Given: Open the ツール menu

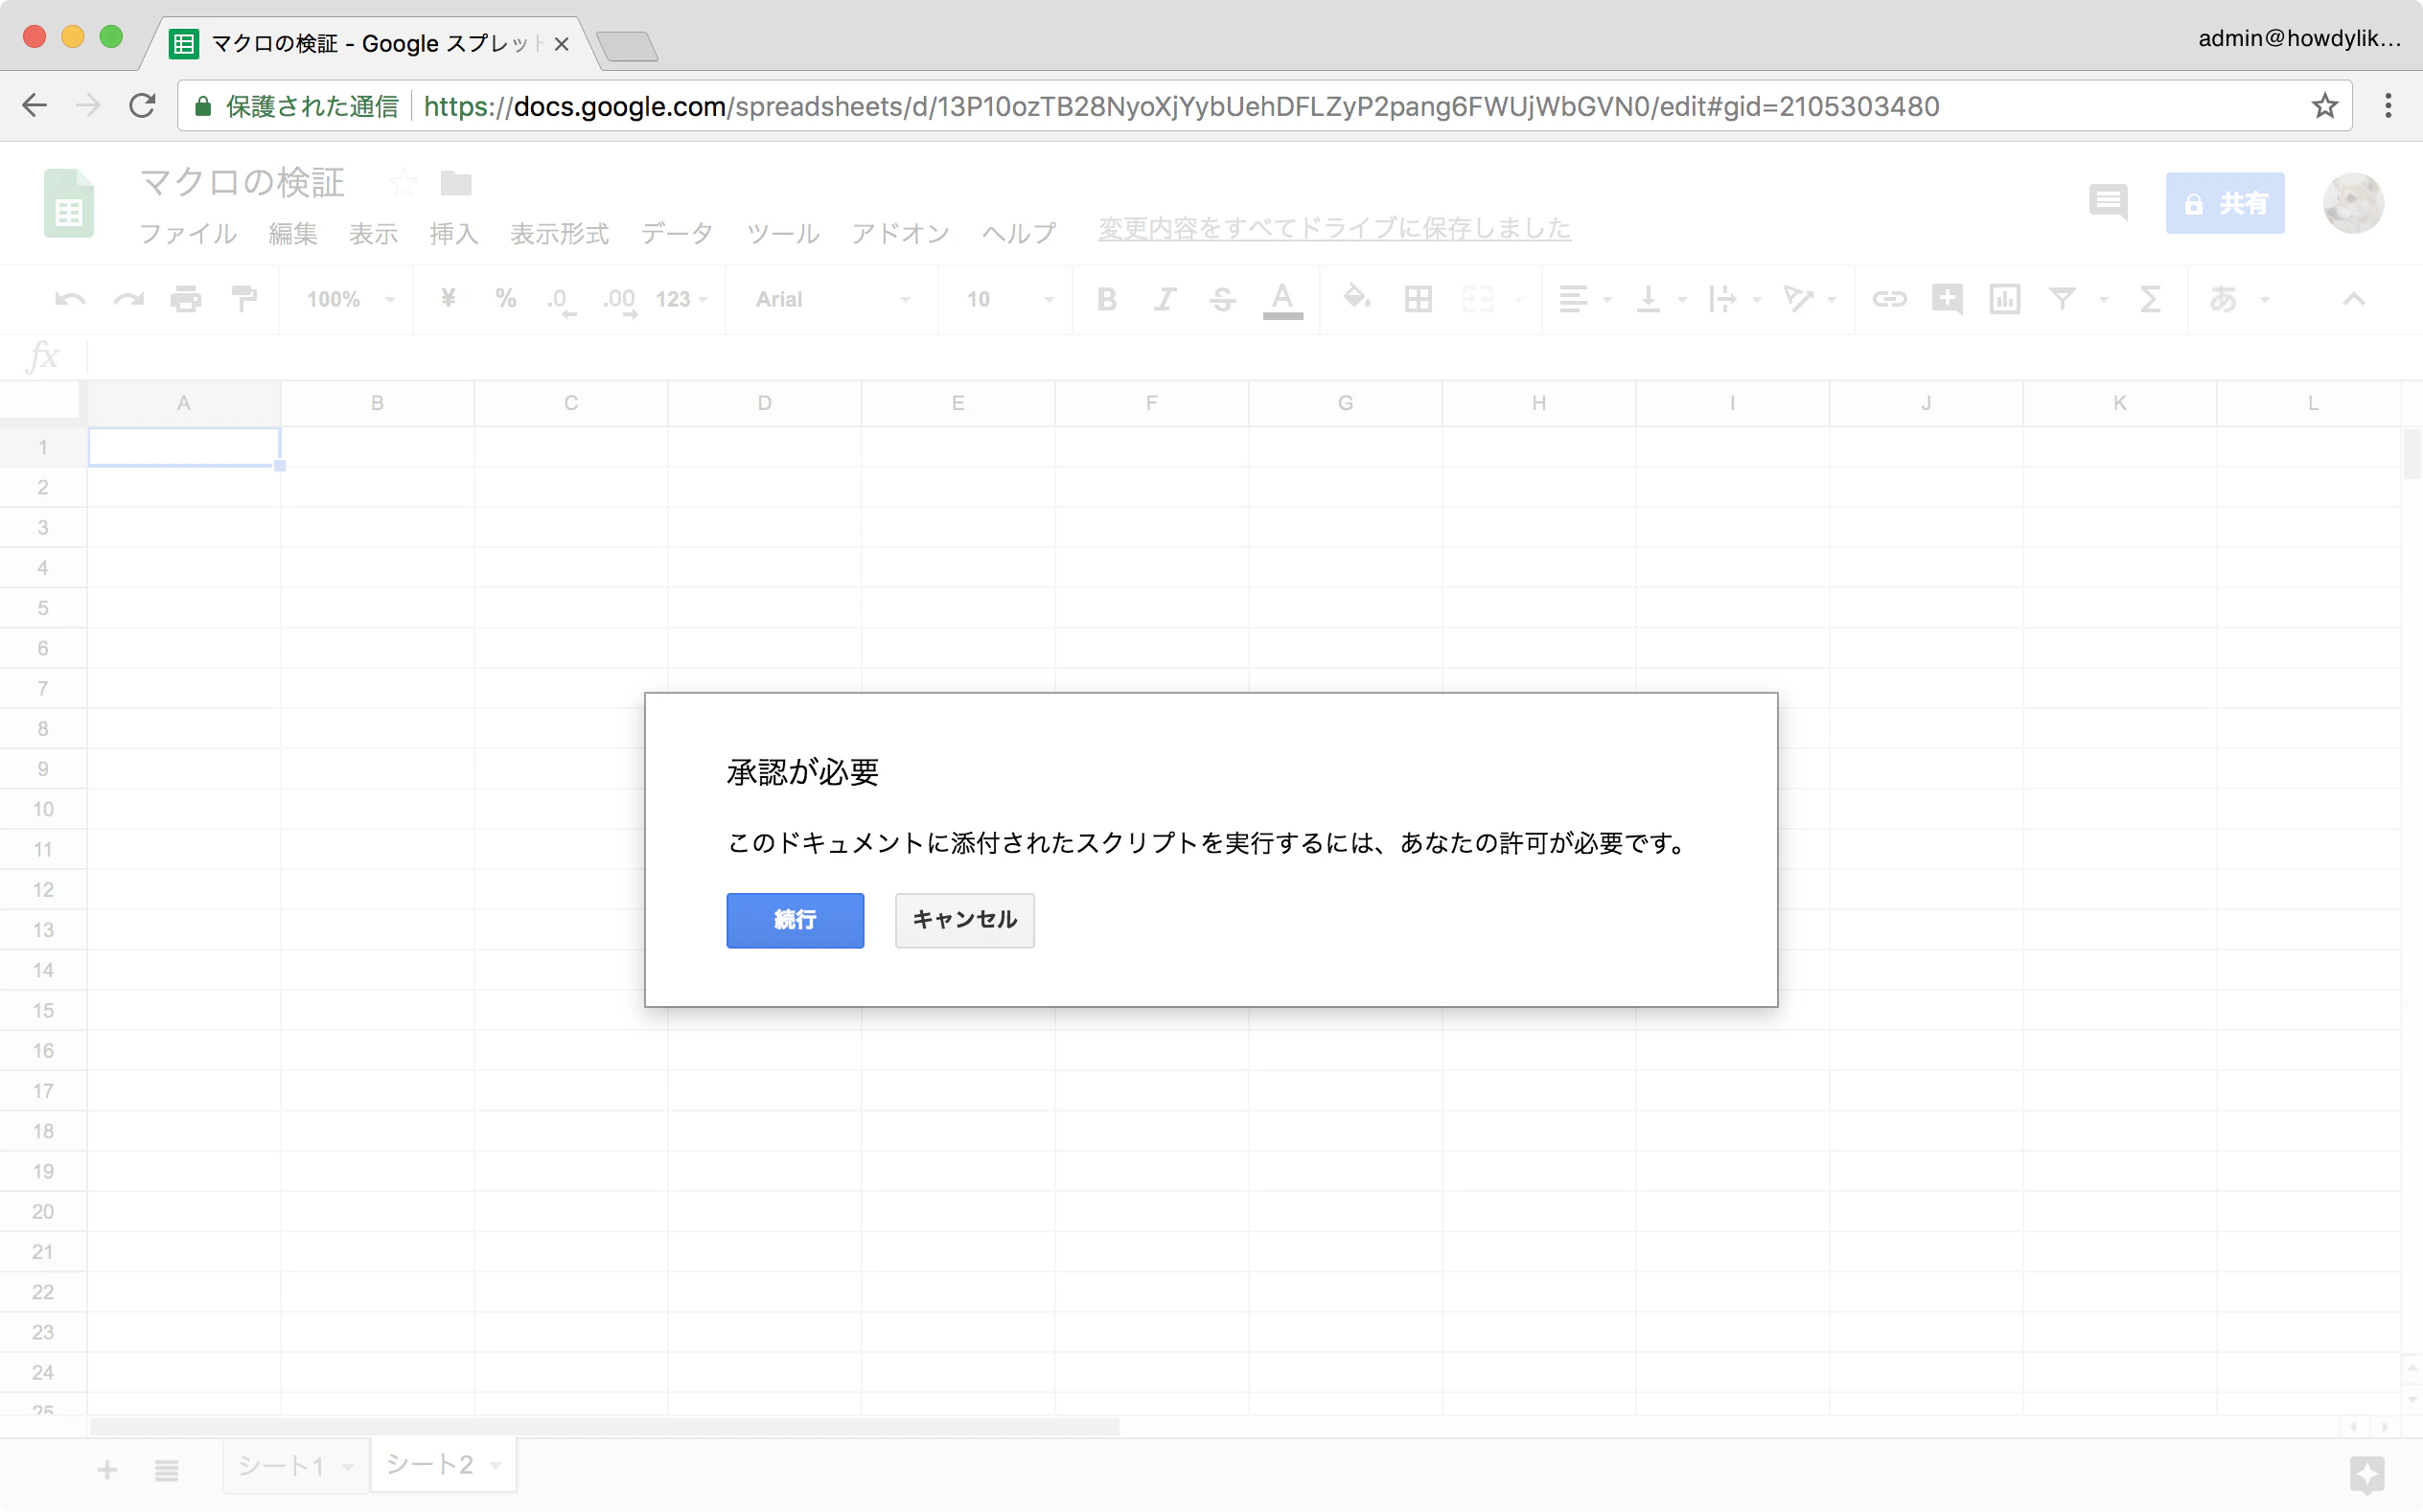Looking at the screenshot, I should coord(783,234).
